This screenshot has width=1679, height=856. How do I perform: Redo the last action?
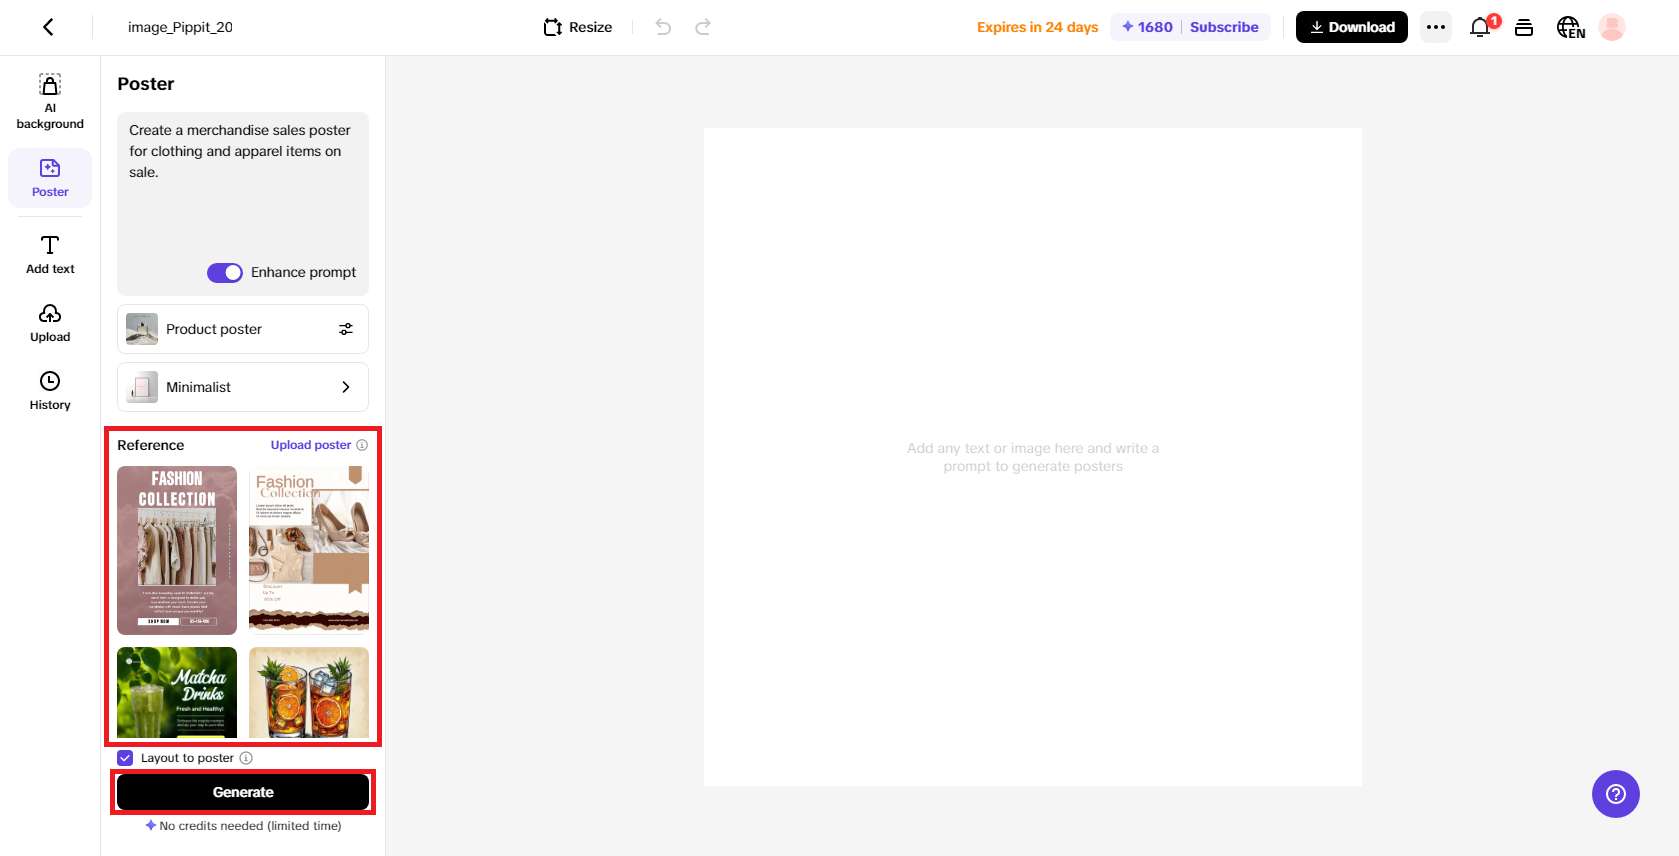click(703, 27)
